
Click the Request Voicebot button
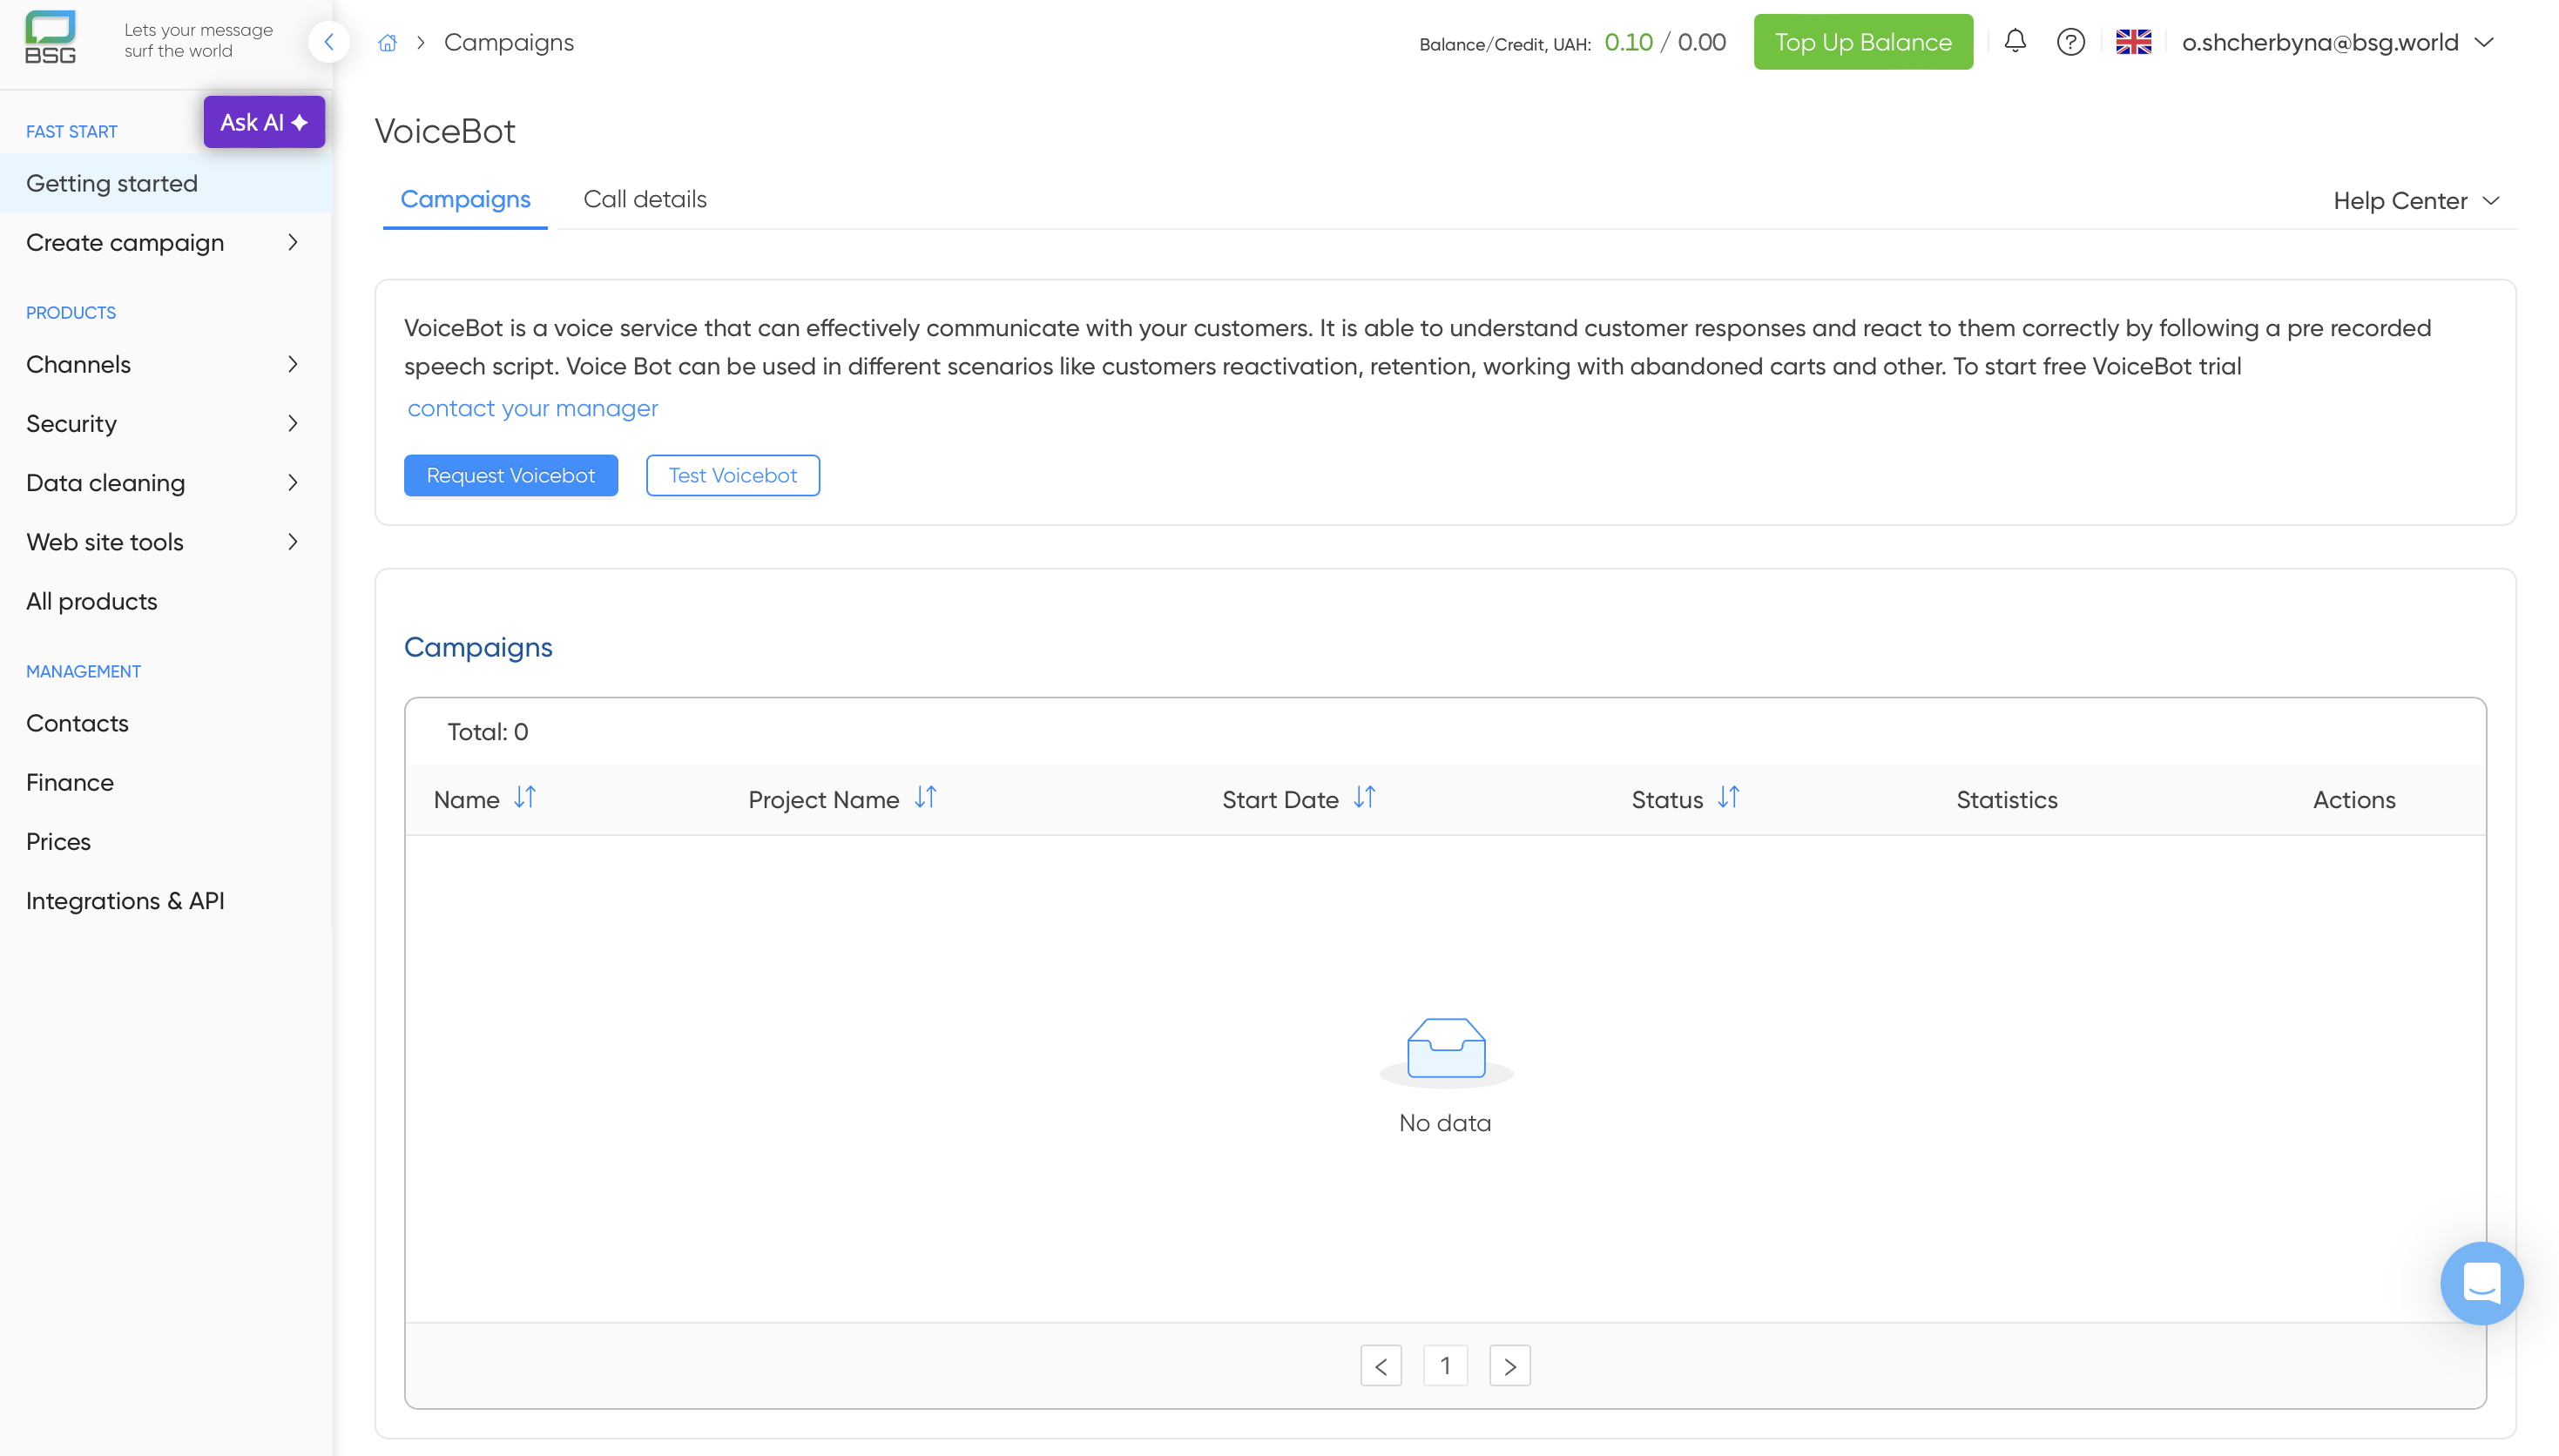(510, 476)
